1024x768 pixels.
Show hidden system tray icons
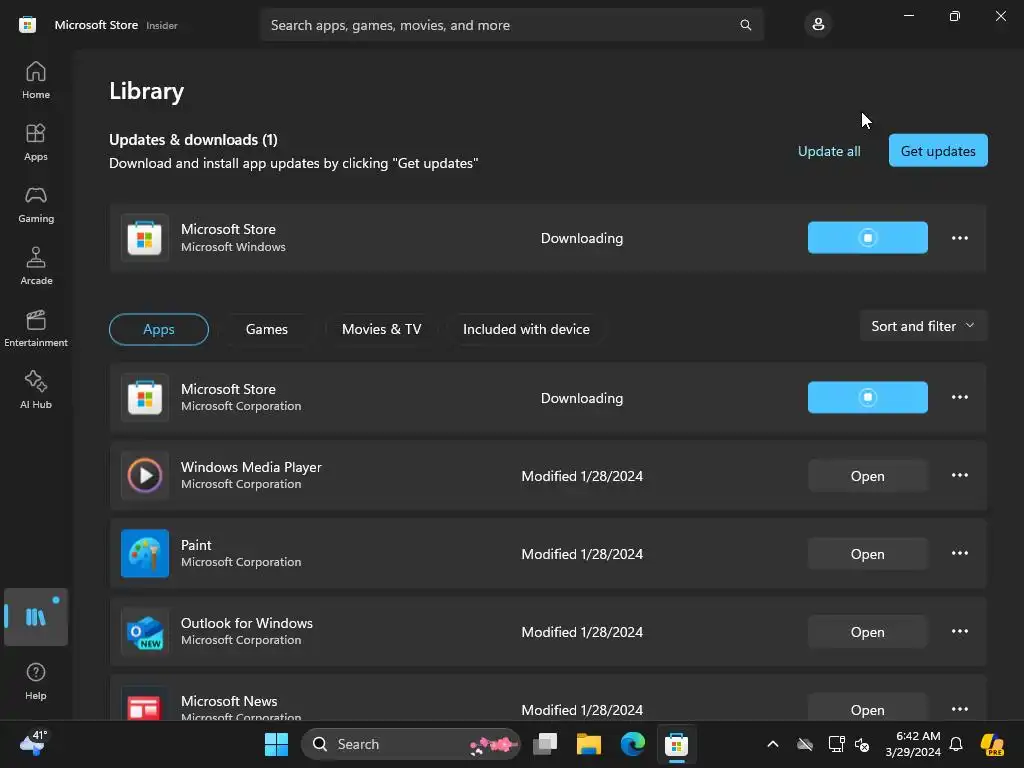click(773, 744)
